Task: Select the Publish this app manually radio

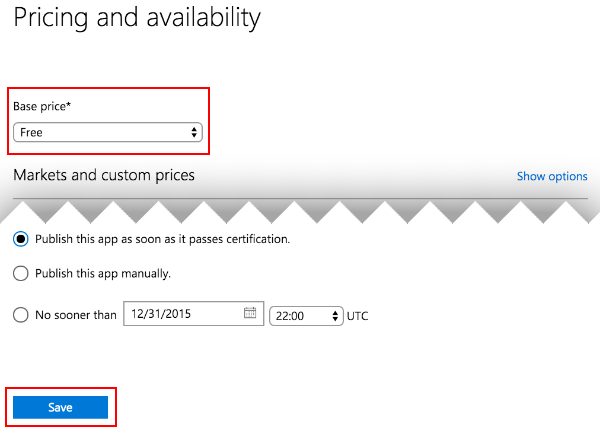Action: pos(21,273)
